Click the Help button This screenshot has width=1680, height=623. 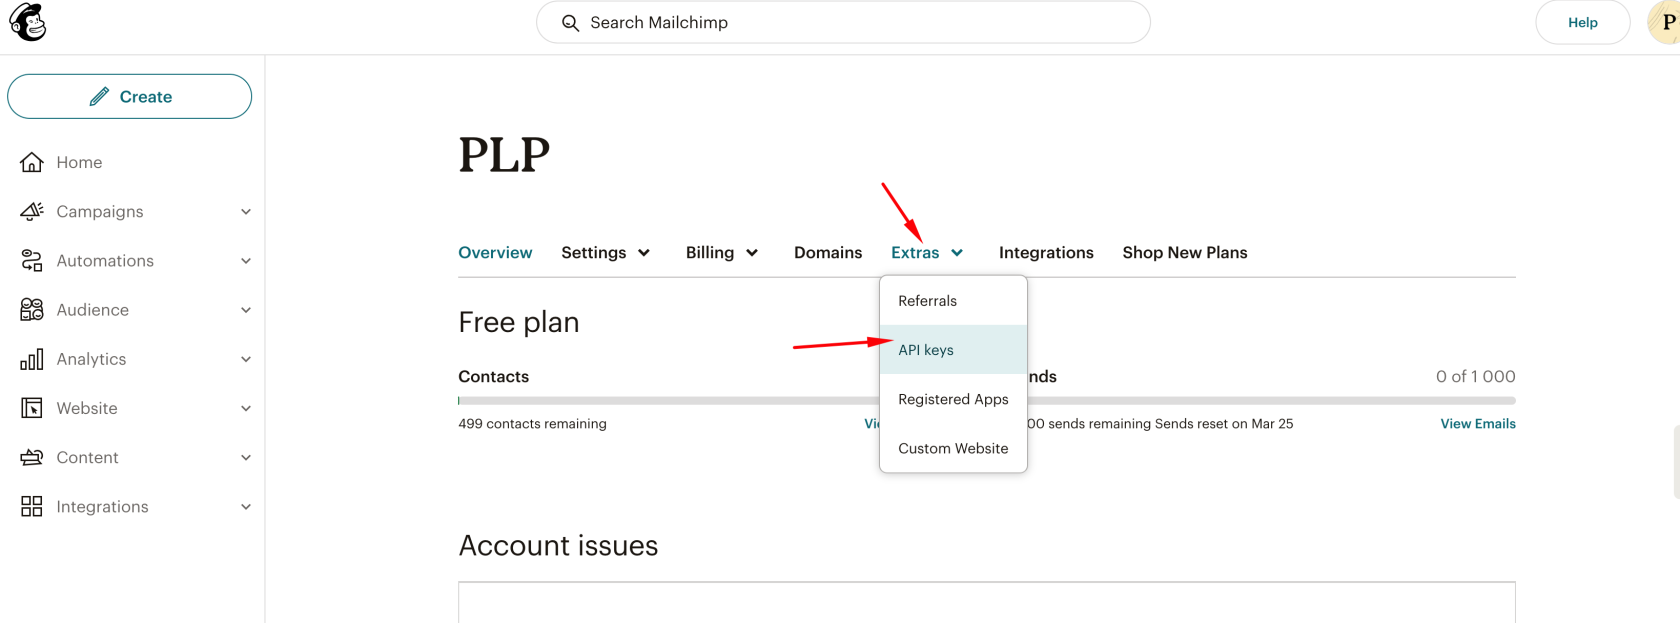(x=1583, y=22)
